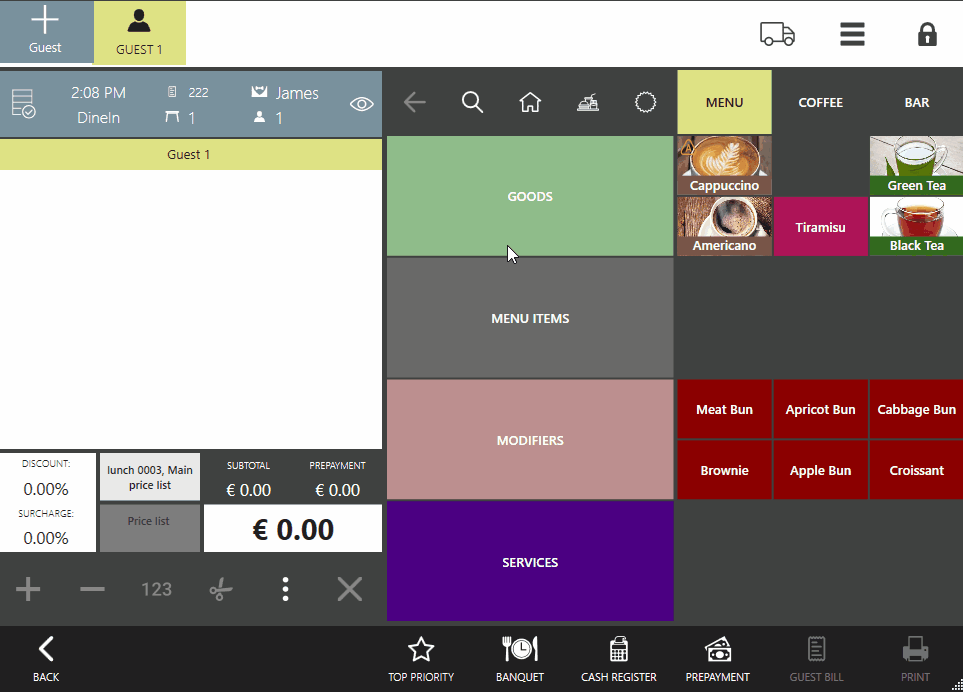Add a new Guest
The image size is (963, 692).
click(45, 32)
